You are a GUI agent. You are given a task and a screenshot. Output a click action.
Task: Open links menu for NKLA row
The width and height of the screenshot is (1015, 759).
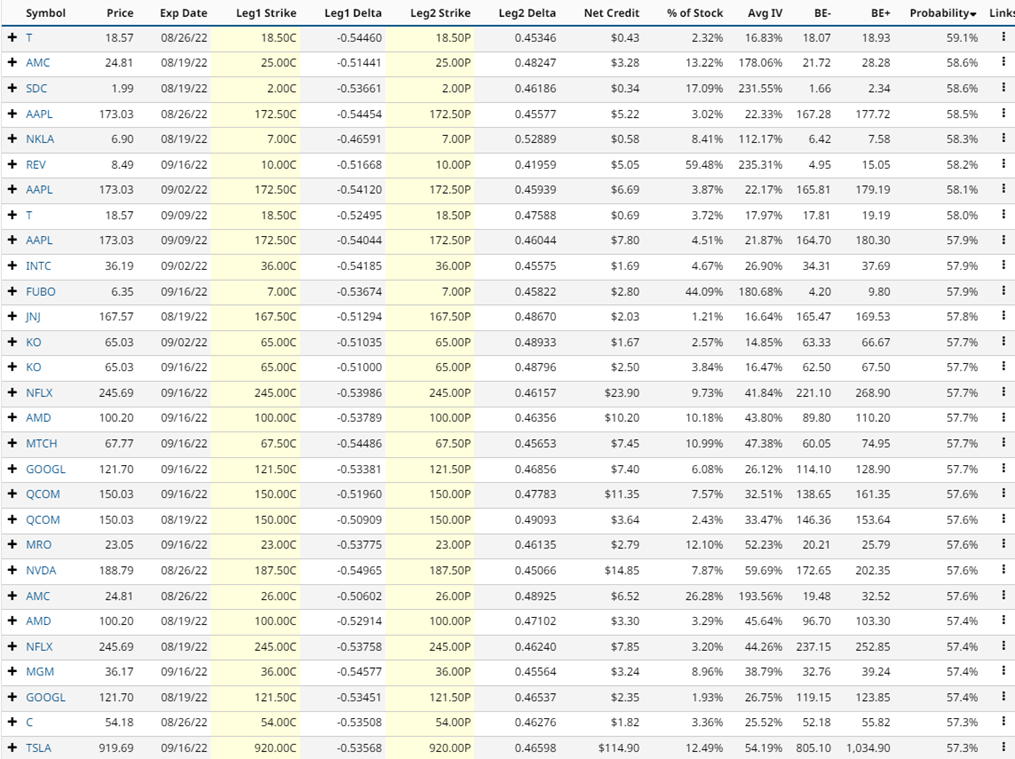click(1003, 138)
